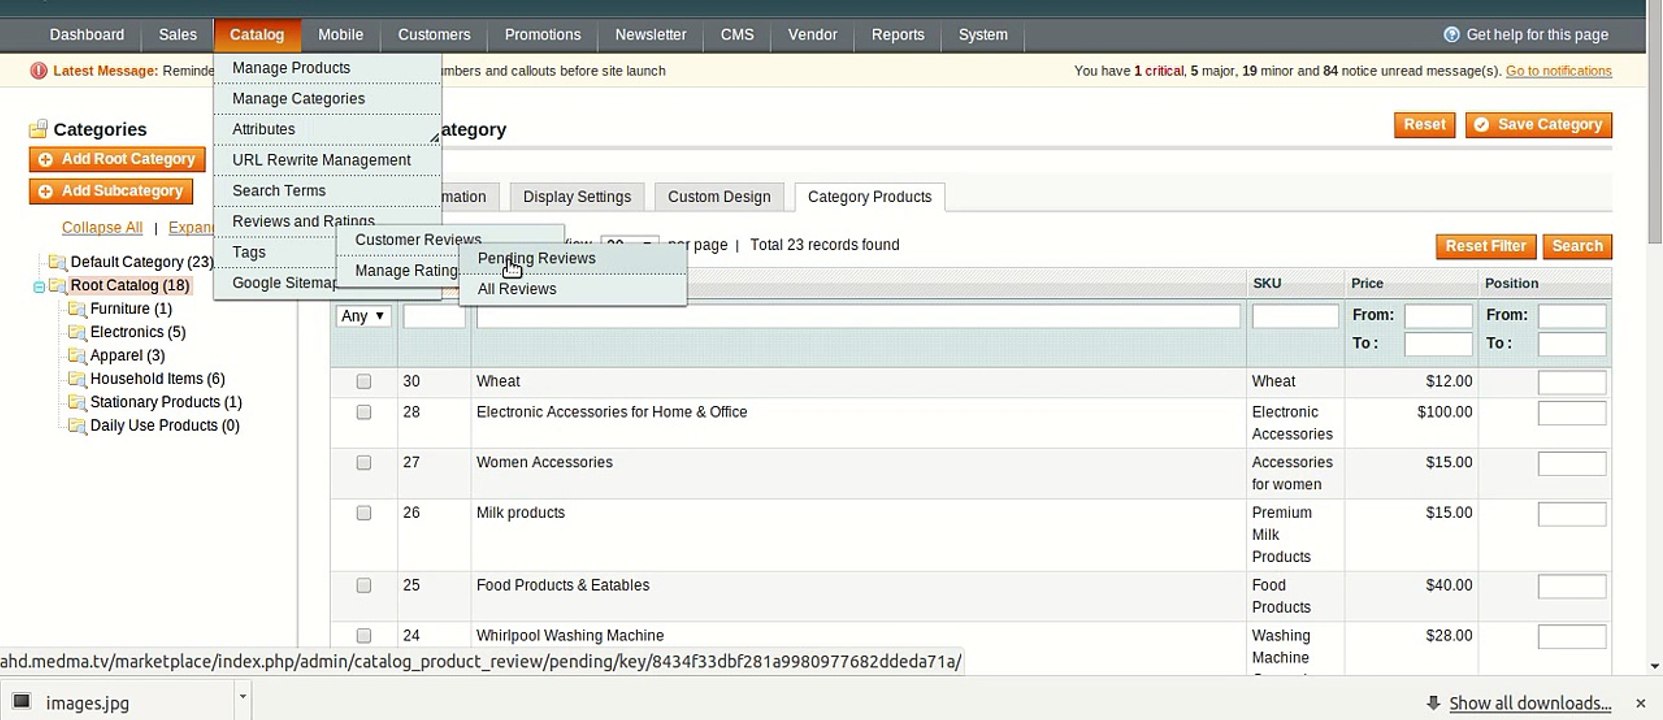The width and height of the screenshot is (1663, 720).
Task: Open the Any filter dropdown
Action: pos(363,316)
